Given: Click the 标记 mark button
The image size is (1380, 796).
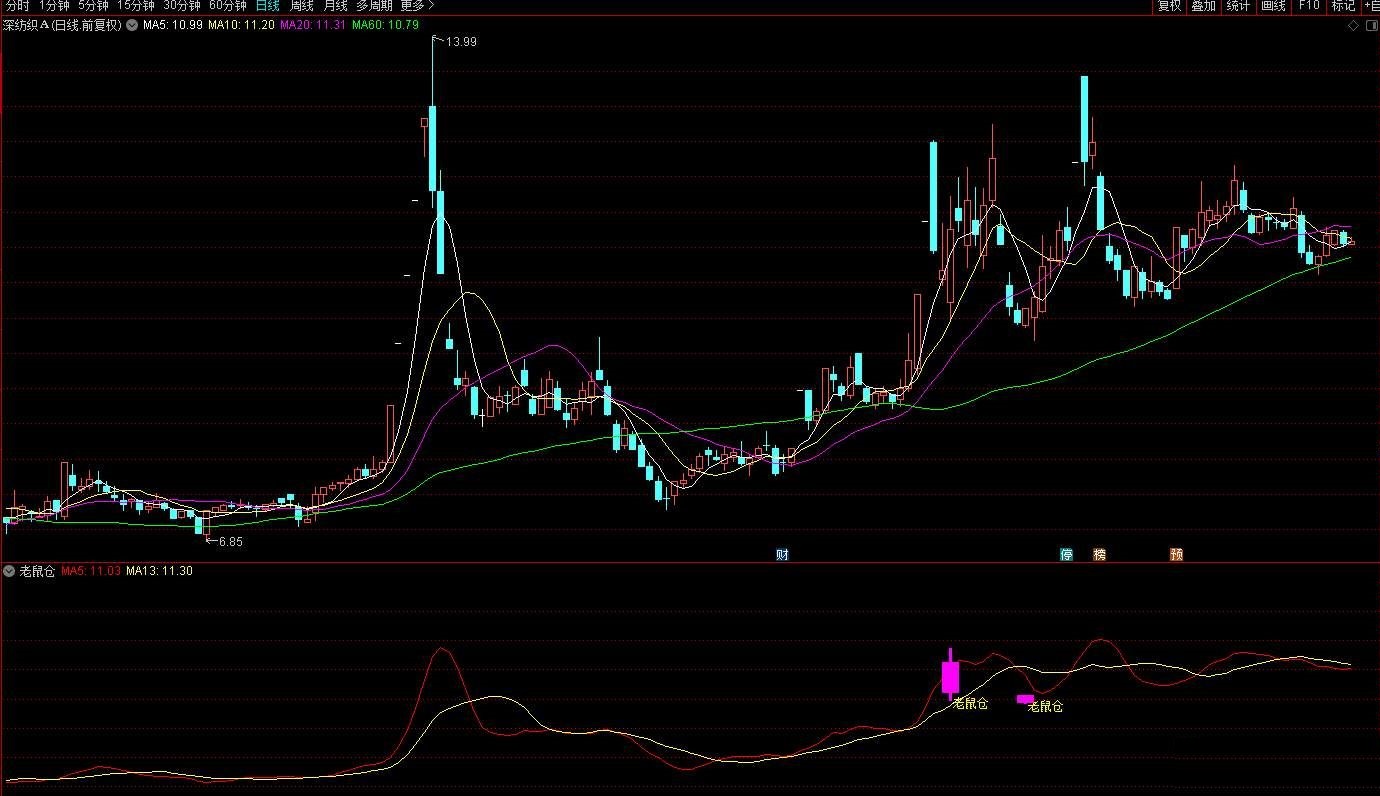Looking at the screenshot, I should [x=1343, y=6].
